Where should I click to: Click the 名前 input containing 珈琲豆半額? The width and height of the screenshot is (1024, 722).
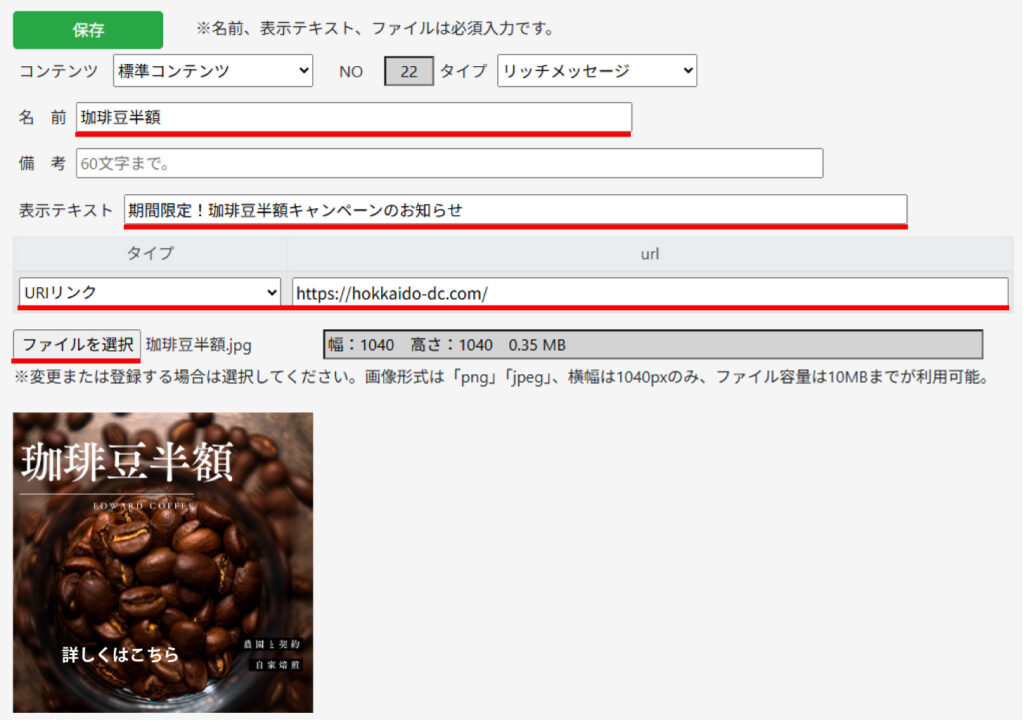pos(354,118)
